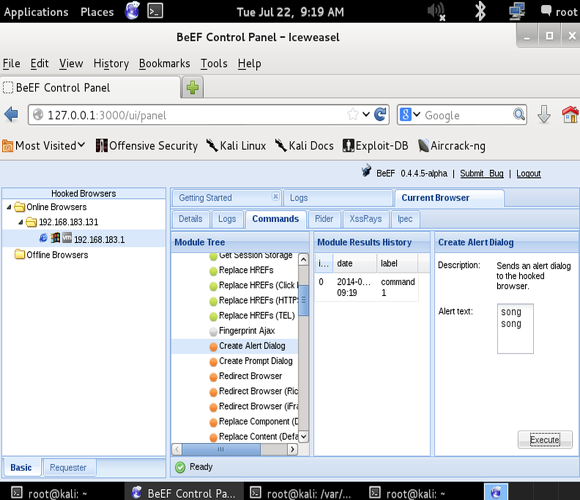Click the Online Browsers folder icon

click(x=20, y=207)
